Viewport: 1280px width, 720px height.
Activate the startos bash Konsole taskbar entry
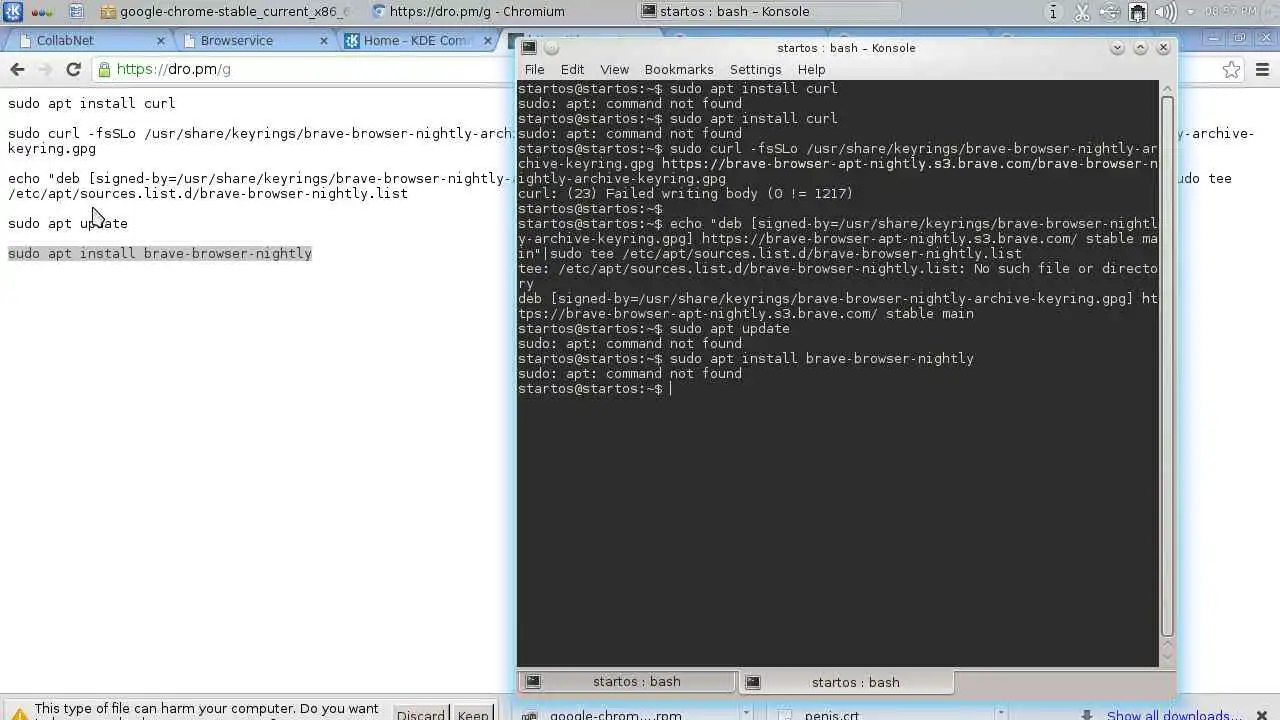point(768,12)
